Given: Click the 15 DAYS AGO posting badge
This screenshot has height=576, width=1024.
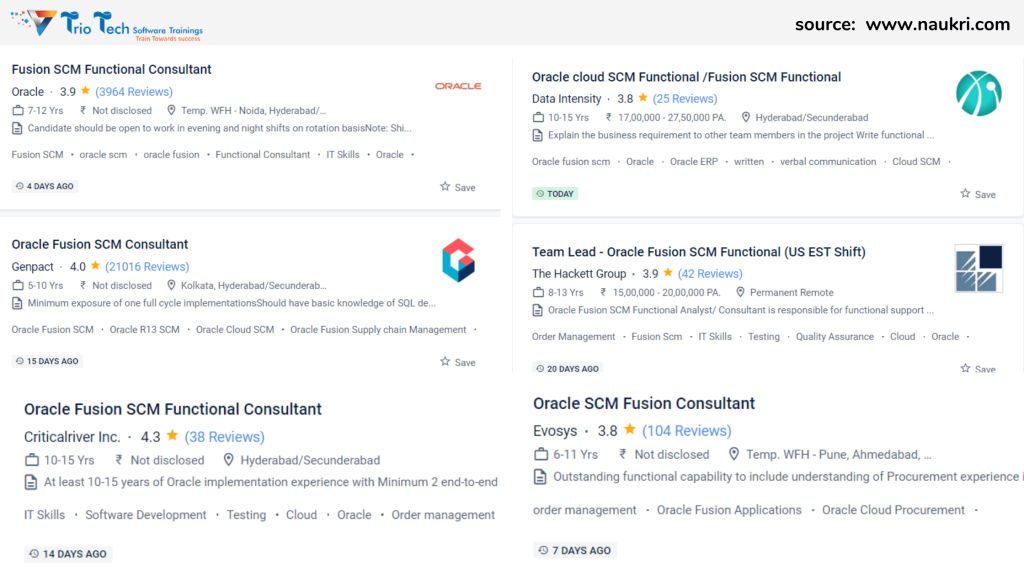Looking at the screenshot, I should click(x=47, y=361).
